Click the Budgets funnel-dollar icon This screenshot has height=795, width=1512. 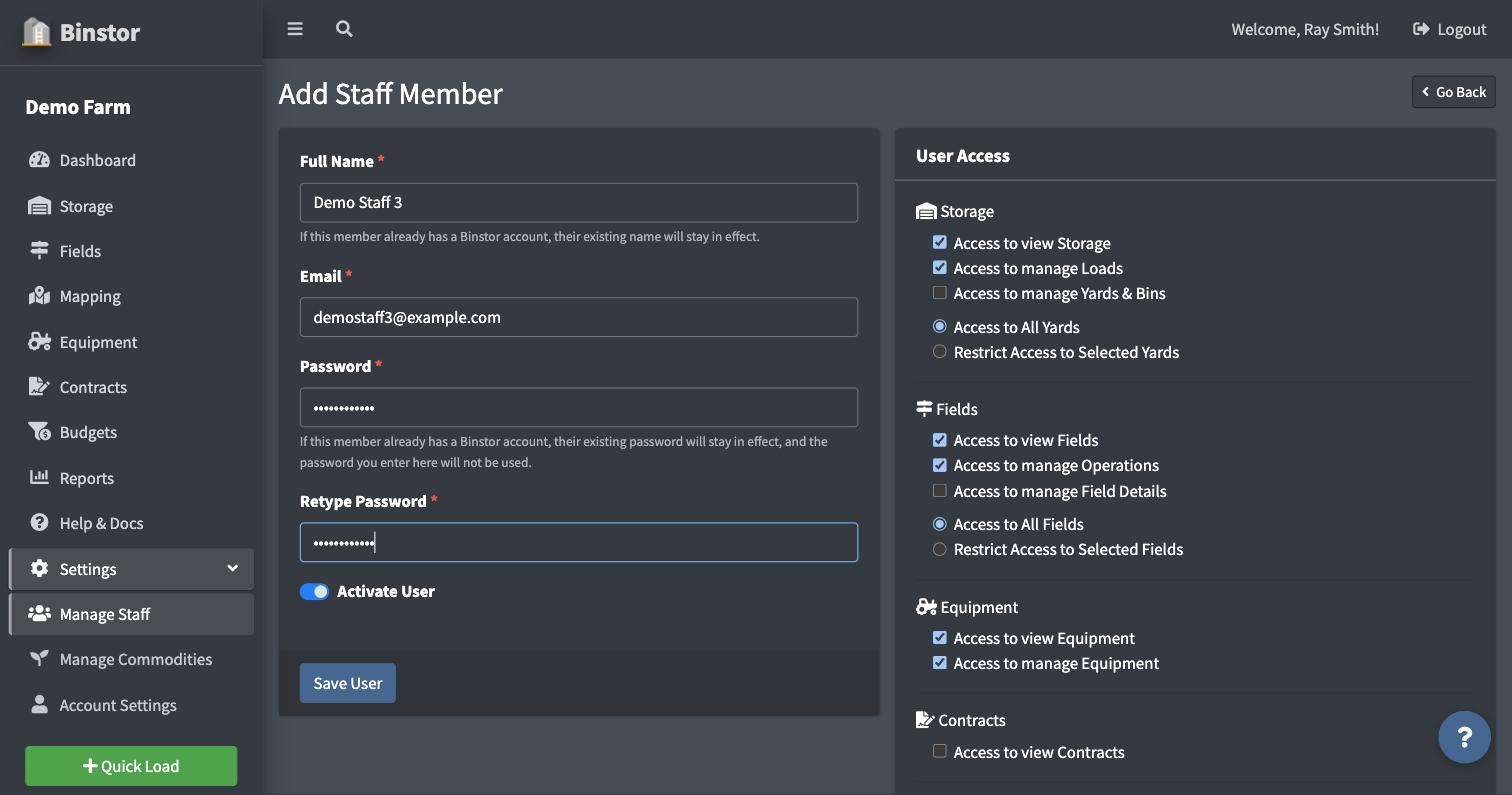tap(39, 432)
